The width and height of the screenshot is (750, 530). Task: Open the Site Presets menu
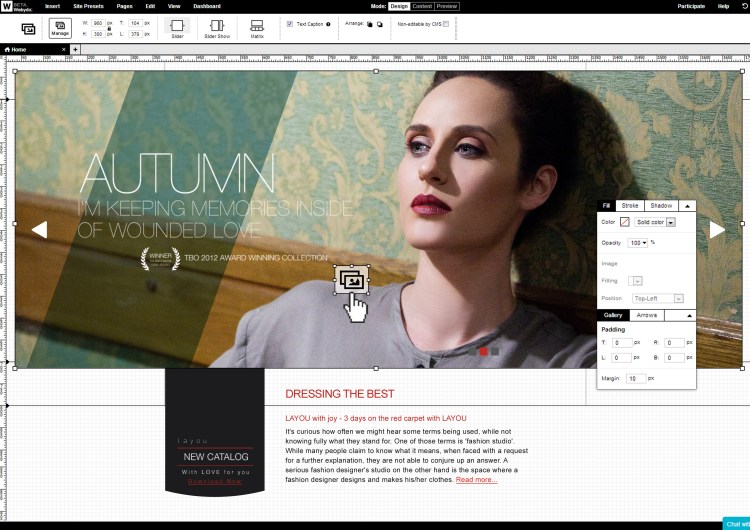[x=88, y=6]
